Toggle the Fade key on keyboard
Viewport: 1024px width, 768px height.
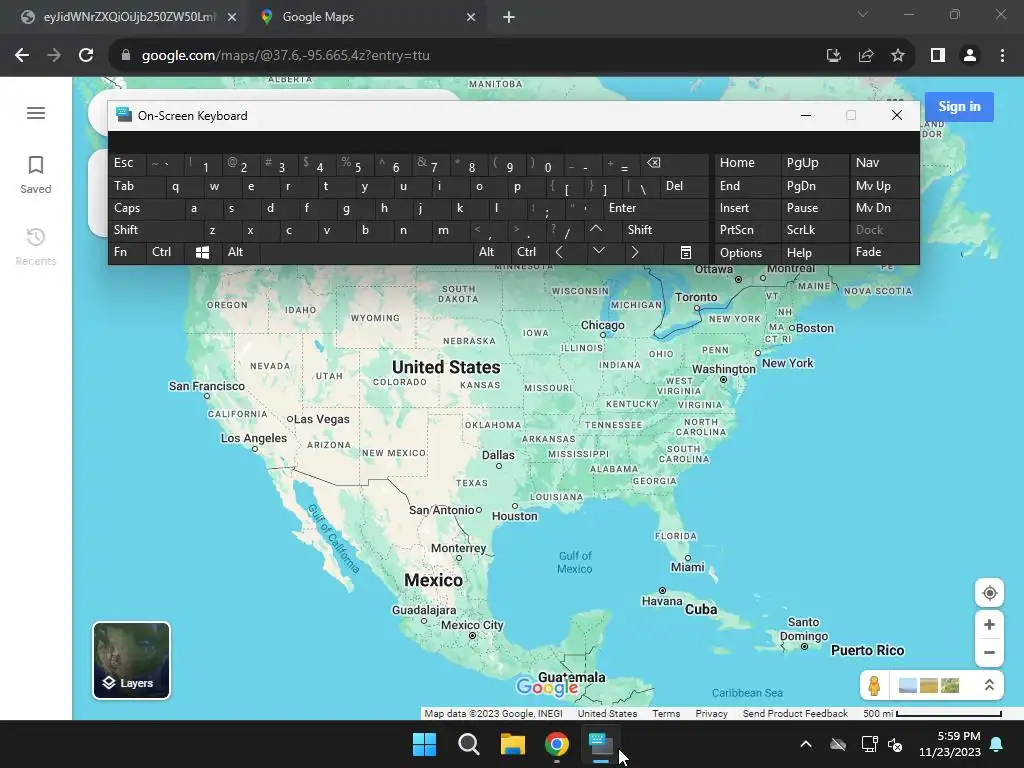tap(884, 252)
